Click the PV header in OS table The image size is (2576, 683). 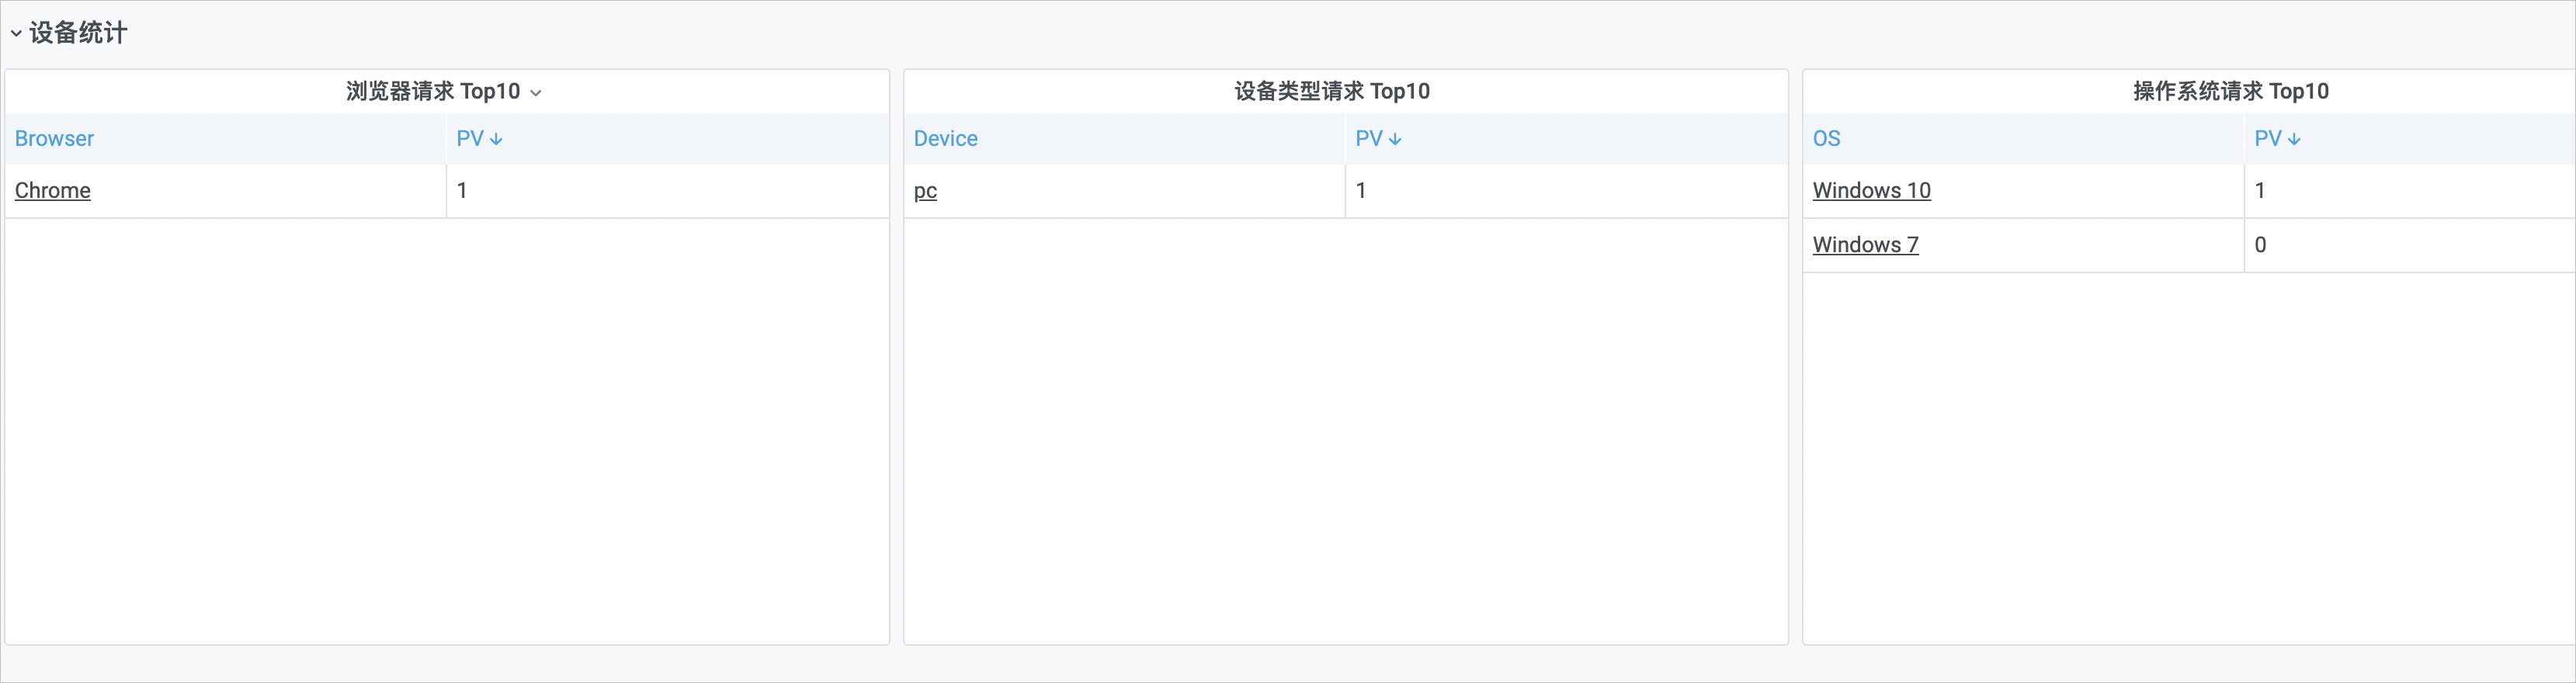click(2268, 138)
